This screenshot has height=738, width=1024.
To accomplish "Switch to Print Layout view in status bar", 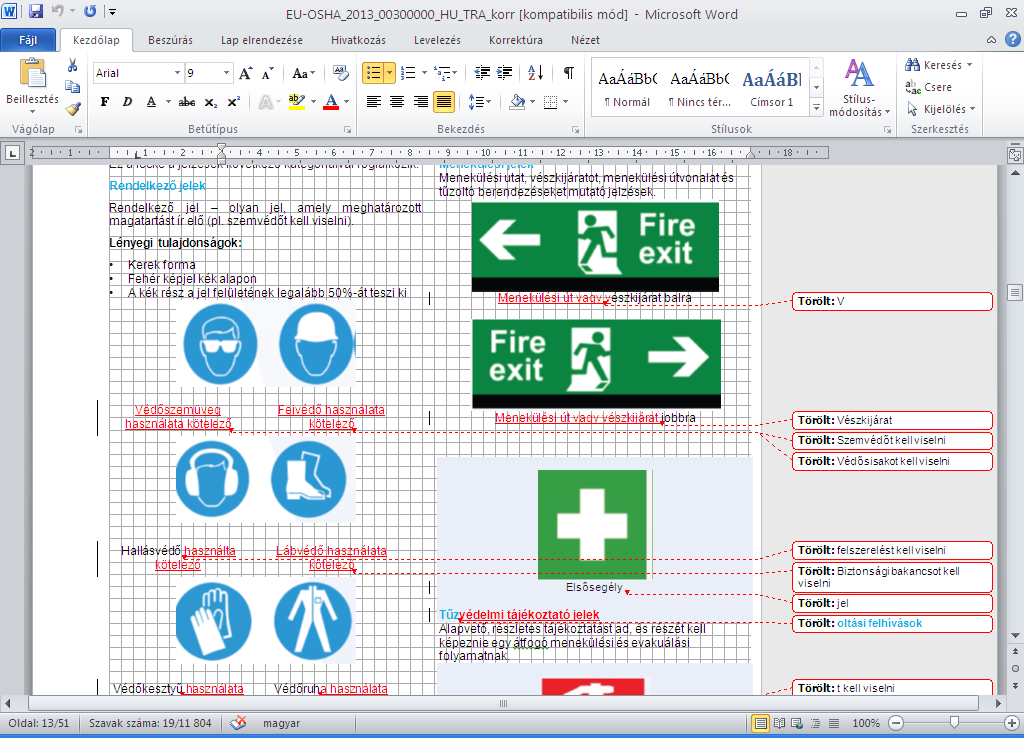I will click(x=760, y=723).
